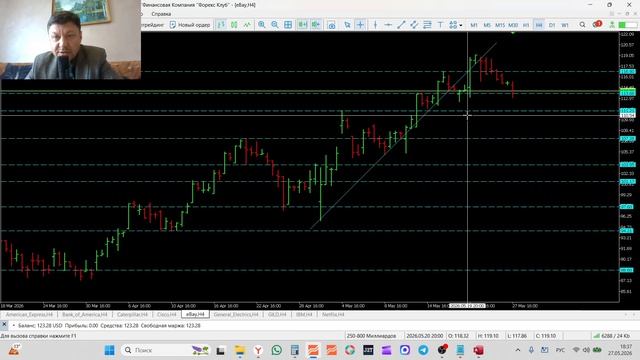Select the text label tool
Viewport: 640px width, 360px height.
(x=440, y=25)
